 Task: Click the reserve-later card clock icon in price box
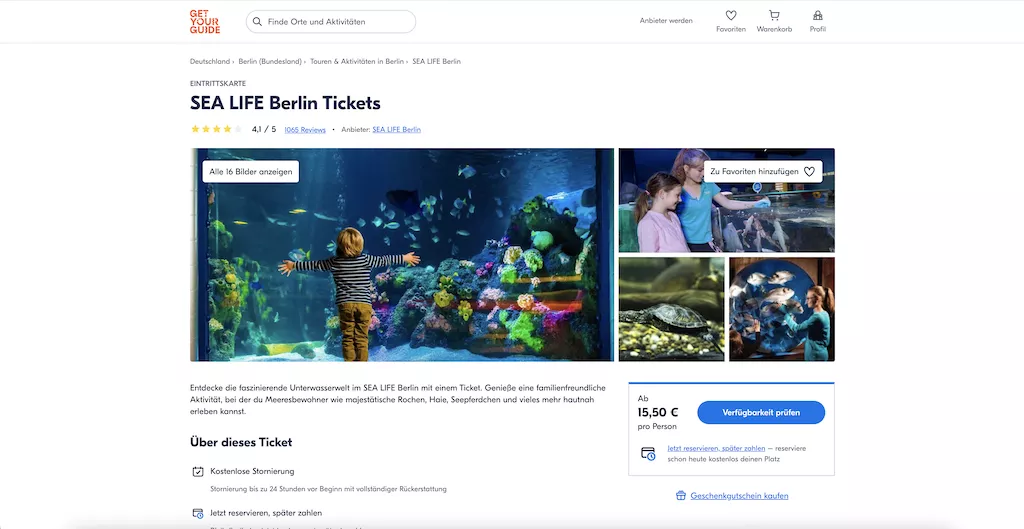point(648,454)
